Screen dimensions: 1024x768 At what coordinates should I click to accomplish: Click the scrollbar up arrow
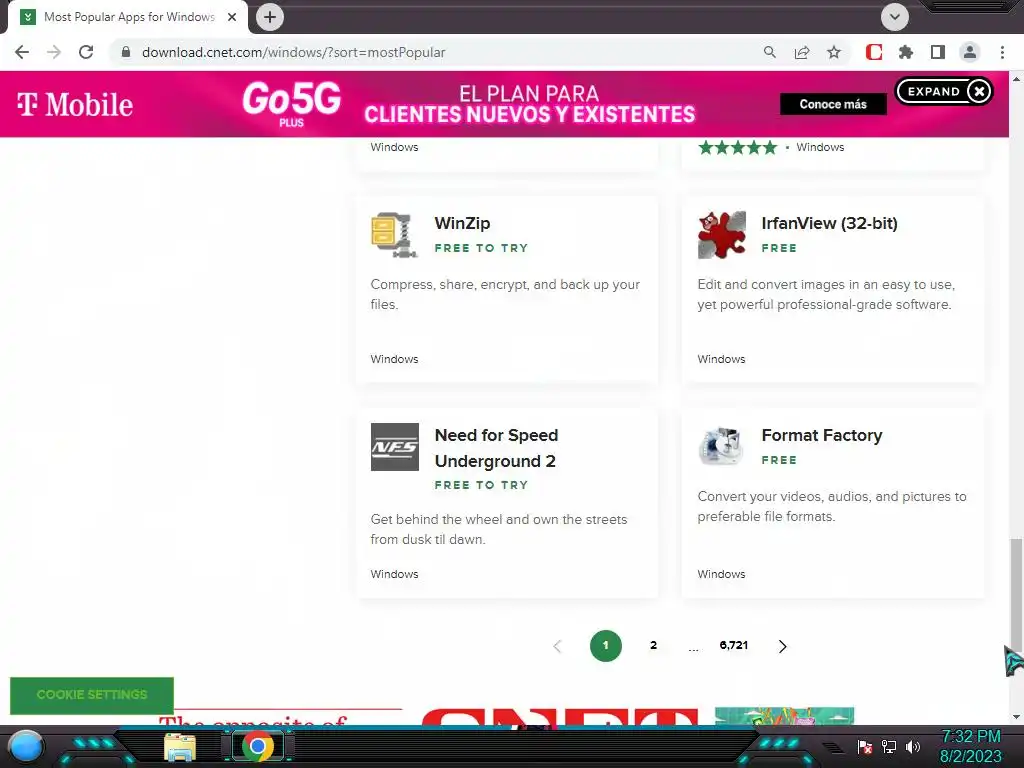(x=1016, y=78)
